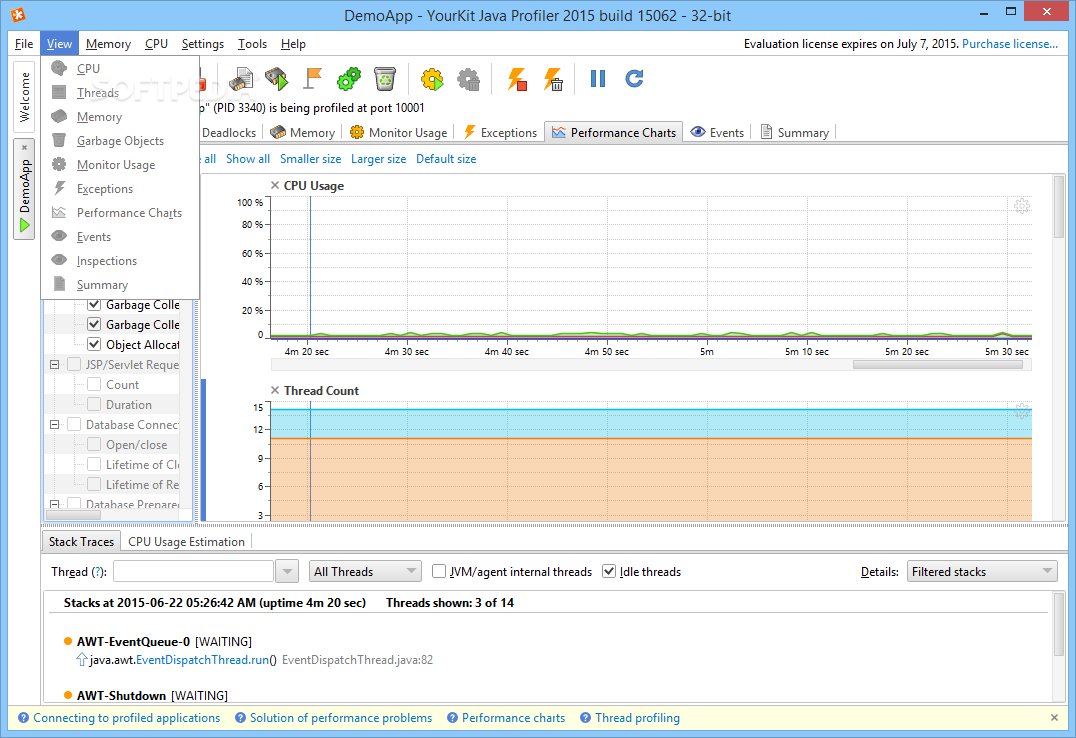Image resolution: width=1076 pixels, height=738 pixels.
Task: Open the Settings menu
Action: (x=202, y=43)
